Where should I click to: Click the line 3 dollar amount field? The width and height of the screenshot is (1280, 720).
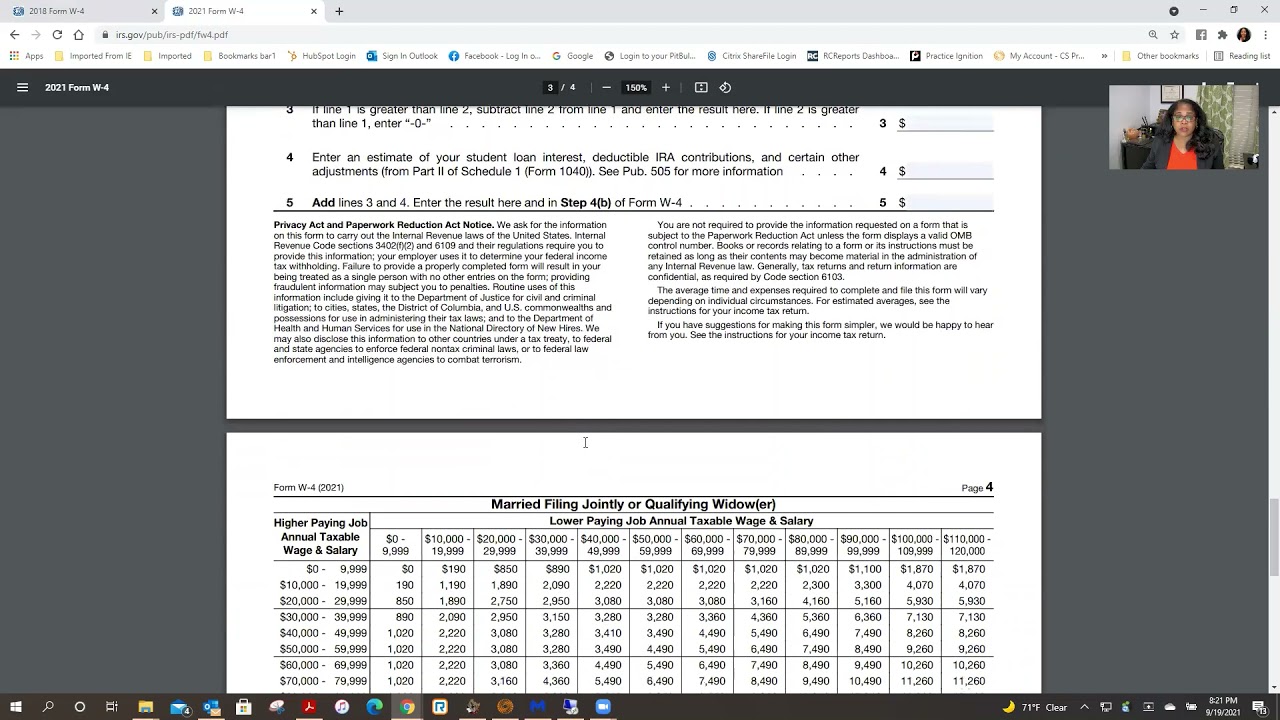[949, 123]
